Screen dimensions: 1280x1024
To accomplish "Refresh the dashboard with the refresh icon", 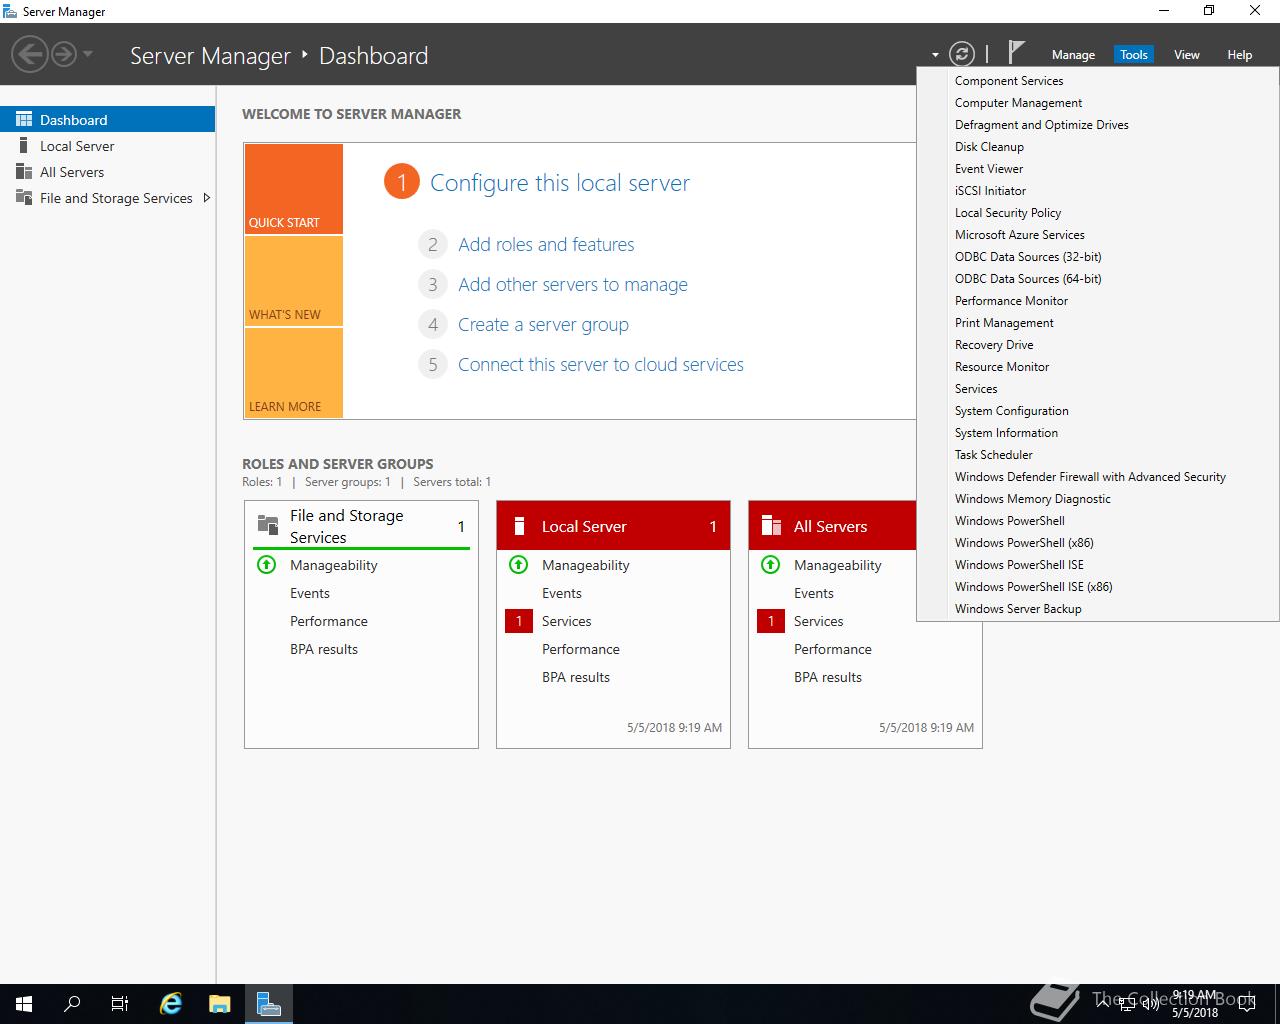I will pos(961,54).
